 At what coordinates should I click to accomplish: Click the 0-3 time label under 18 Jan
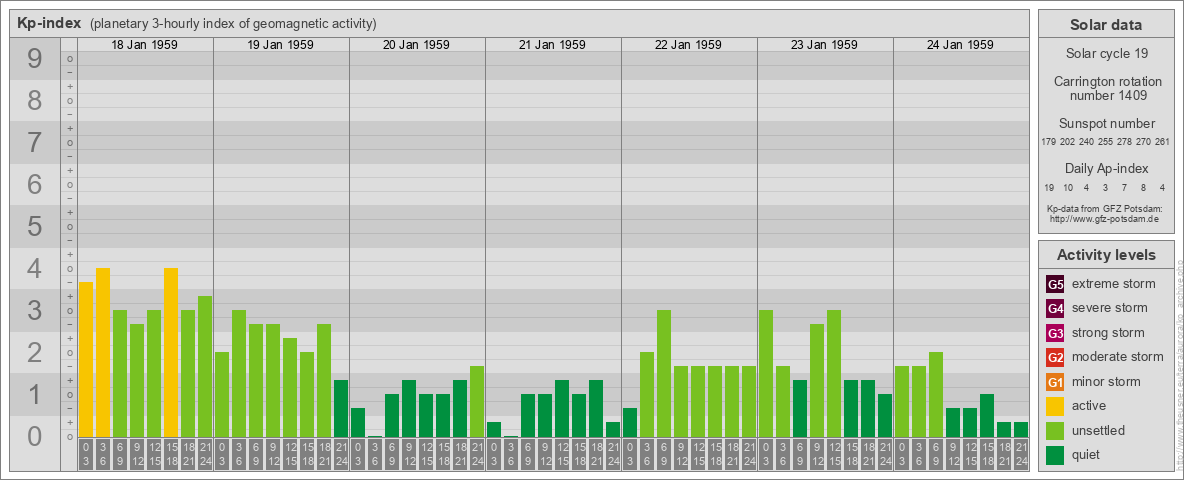[85, 456]
